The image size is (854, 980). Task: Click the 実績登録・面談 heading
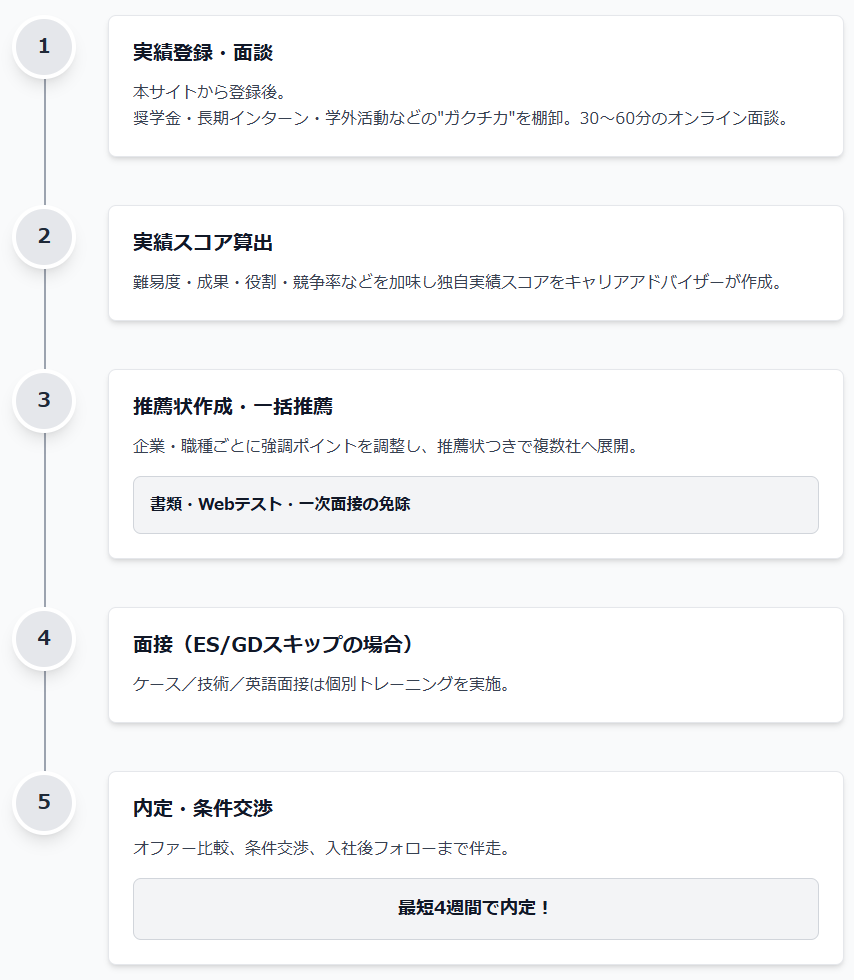click(203, 53)
